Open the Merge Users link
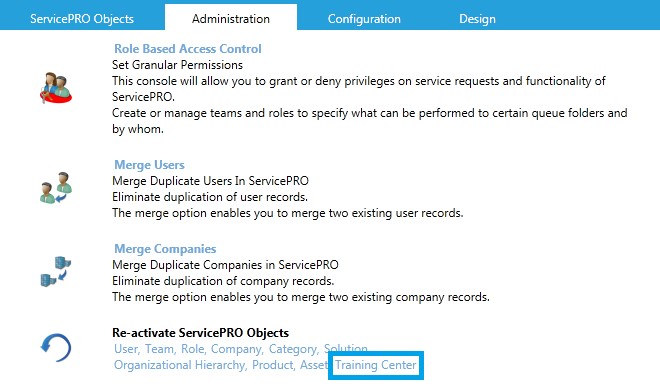 149,165
